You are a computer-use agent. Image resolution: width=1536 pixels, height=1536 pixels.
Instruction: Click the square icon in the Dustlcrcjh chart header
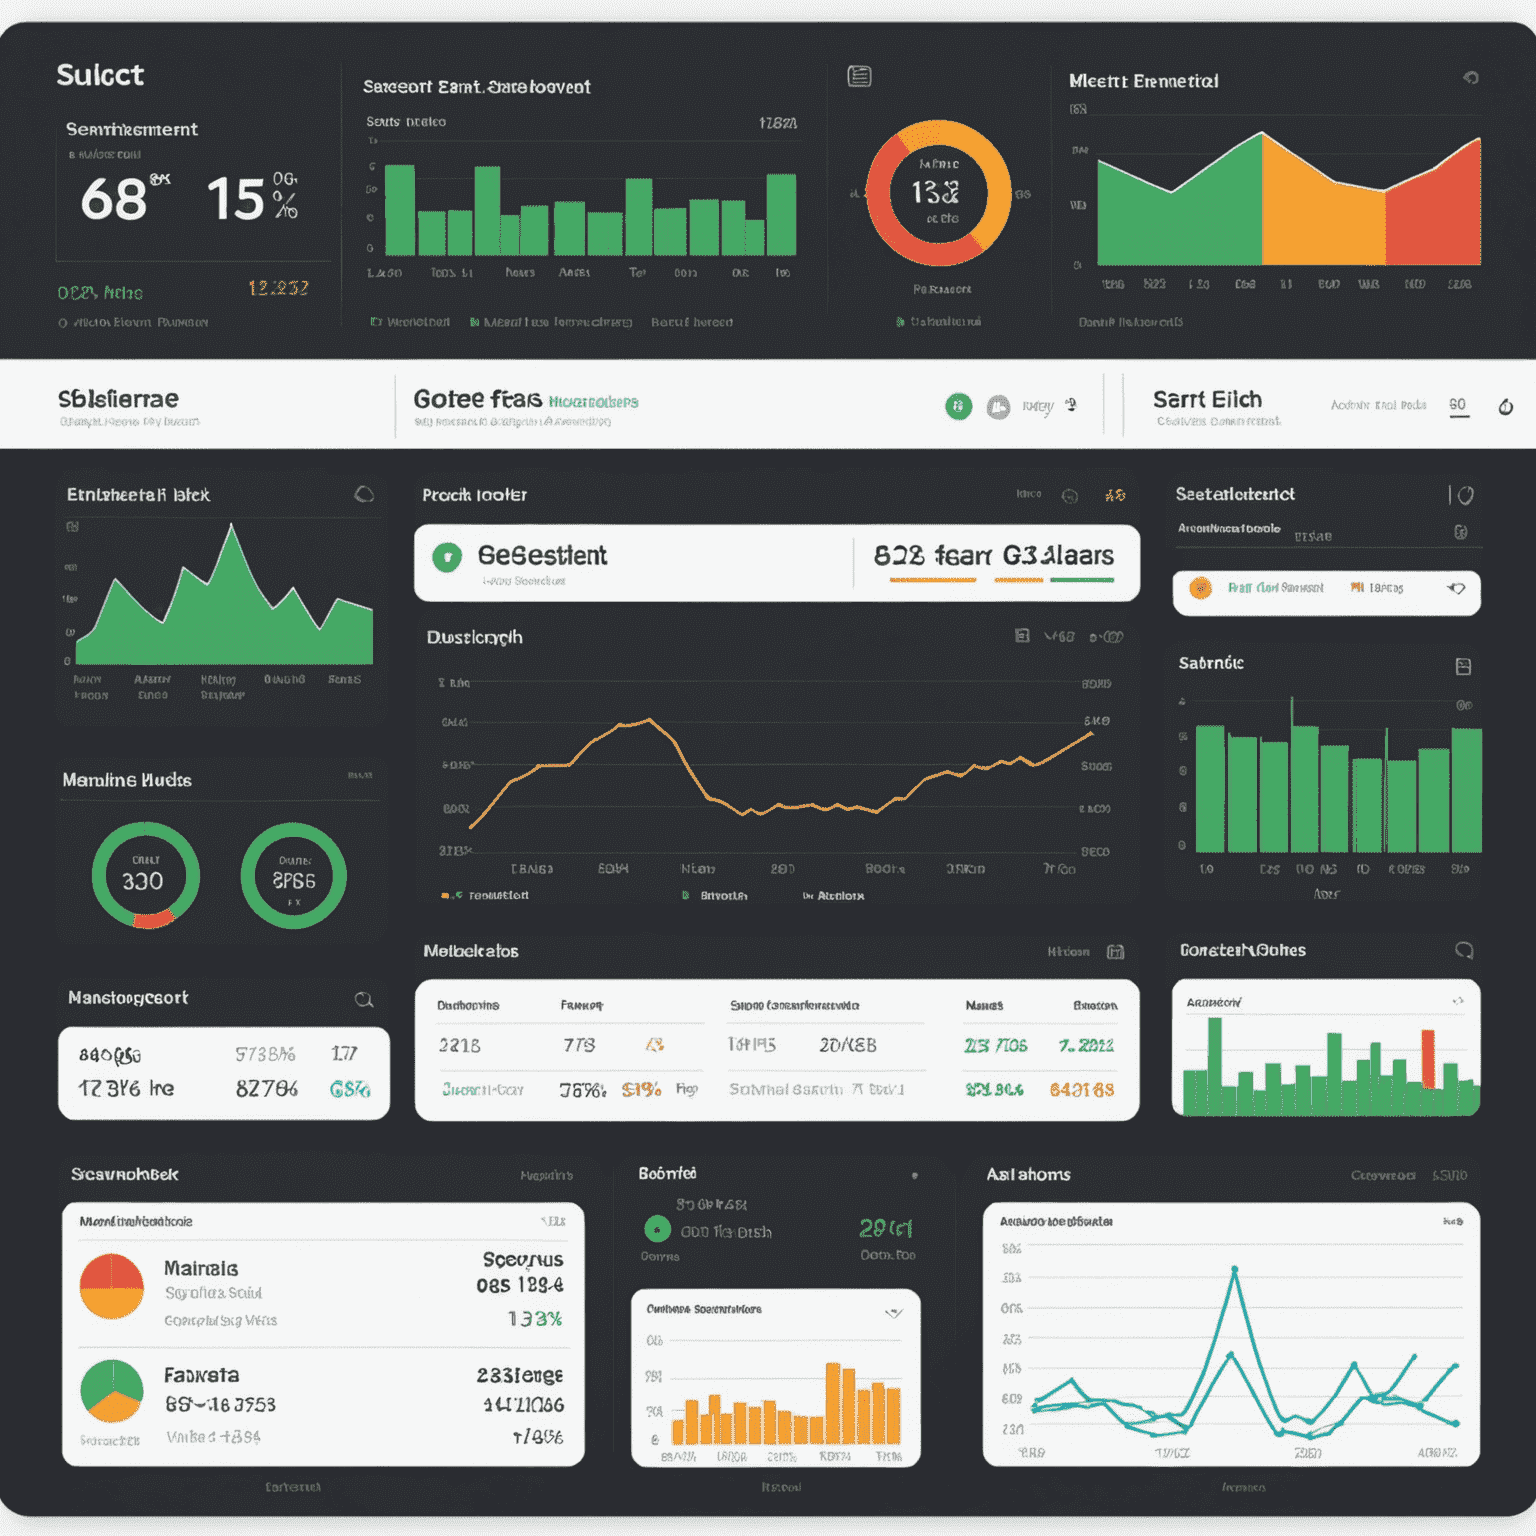click(1022, 636)
